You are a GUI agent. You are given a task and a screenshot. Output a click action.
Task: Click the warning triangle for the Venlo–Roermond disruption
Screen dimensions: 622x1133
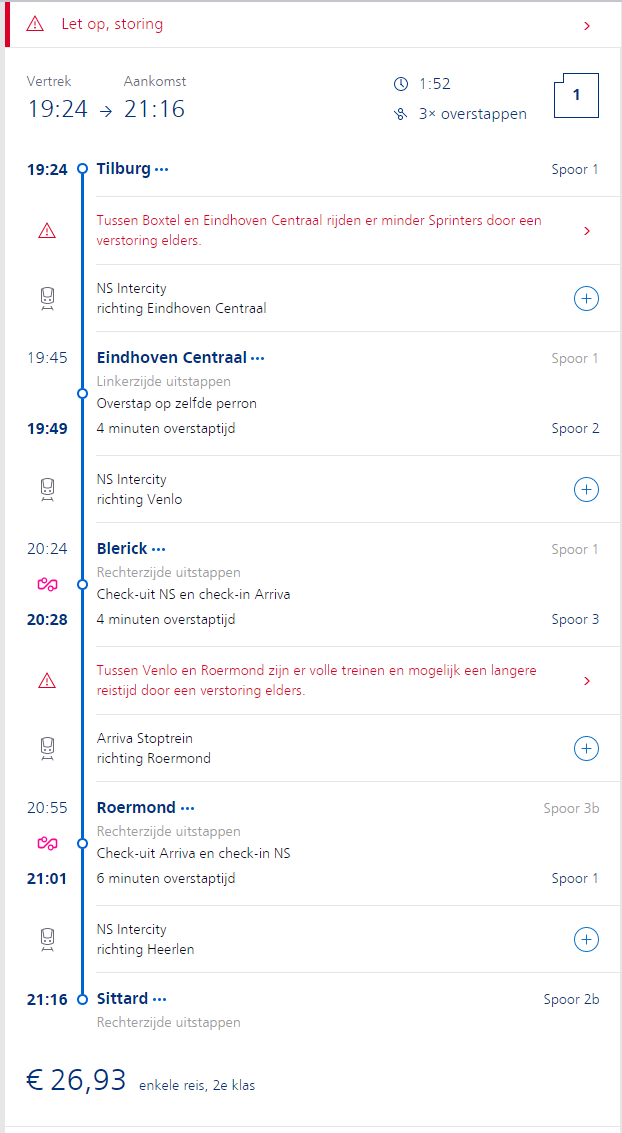[x=47, y=681]
